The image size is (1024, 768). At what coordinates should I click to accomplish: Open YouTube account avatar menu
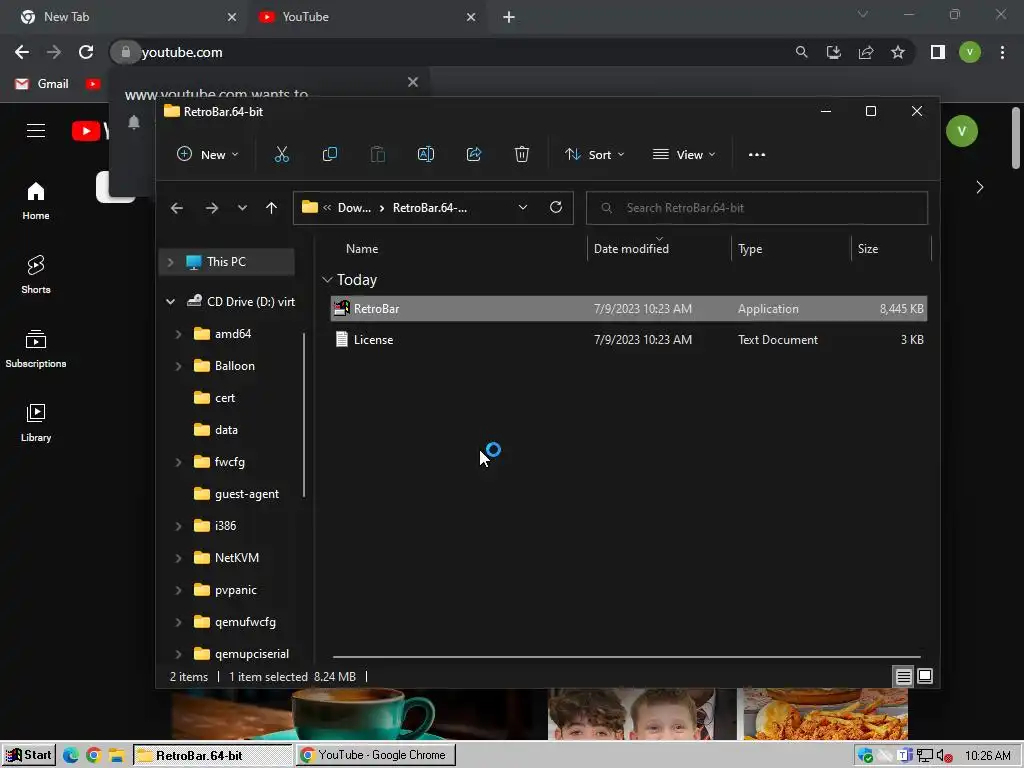961,131
